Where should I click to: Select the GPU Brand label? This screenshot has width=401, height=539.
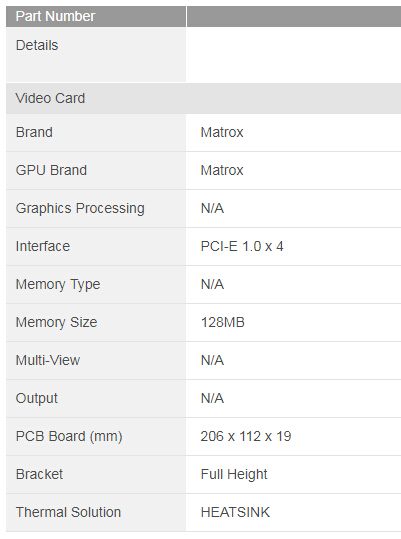(x=51, y=170)
